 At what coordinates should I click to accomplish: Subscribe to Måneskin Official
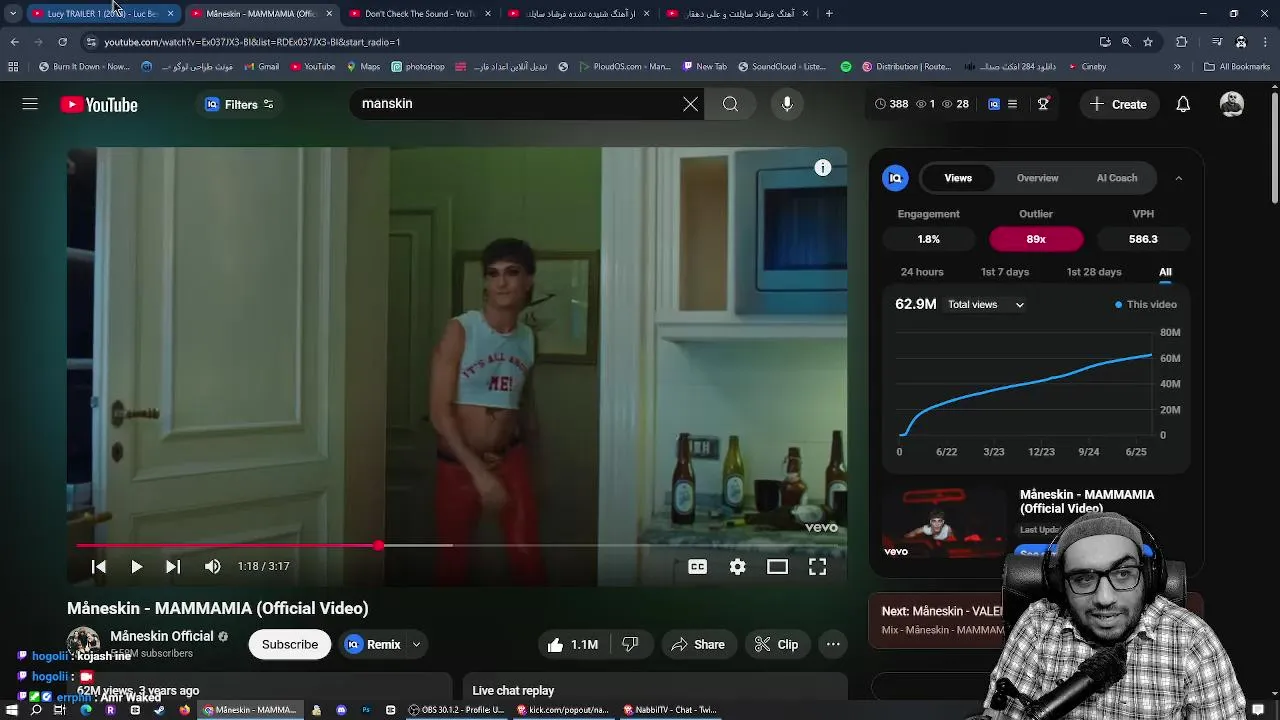[290, 644]
